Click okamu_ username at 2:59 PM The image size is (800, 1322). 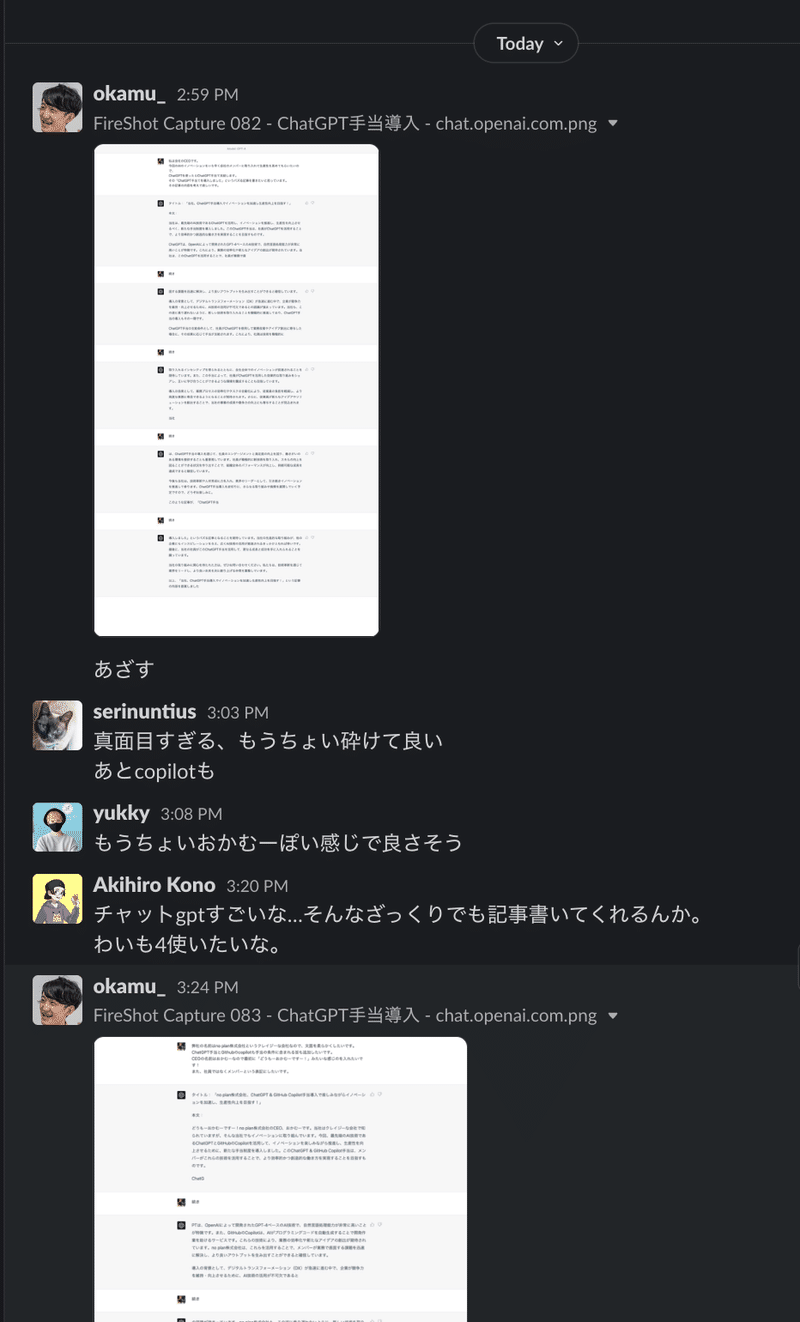[129, 94]
